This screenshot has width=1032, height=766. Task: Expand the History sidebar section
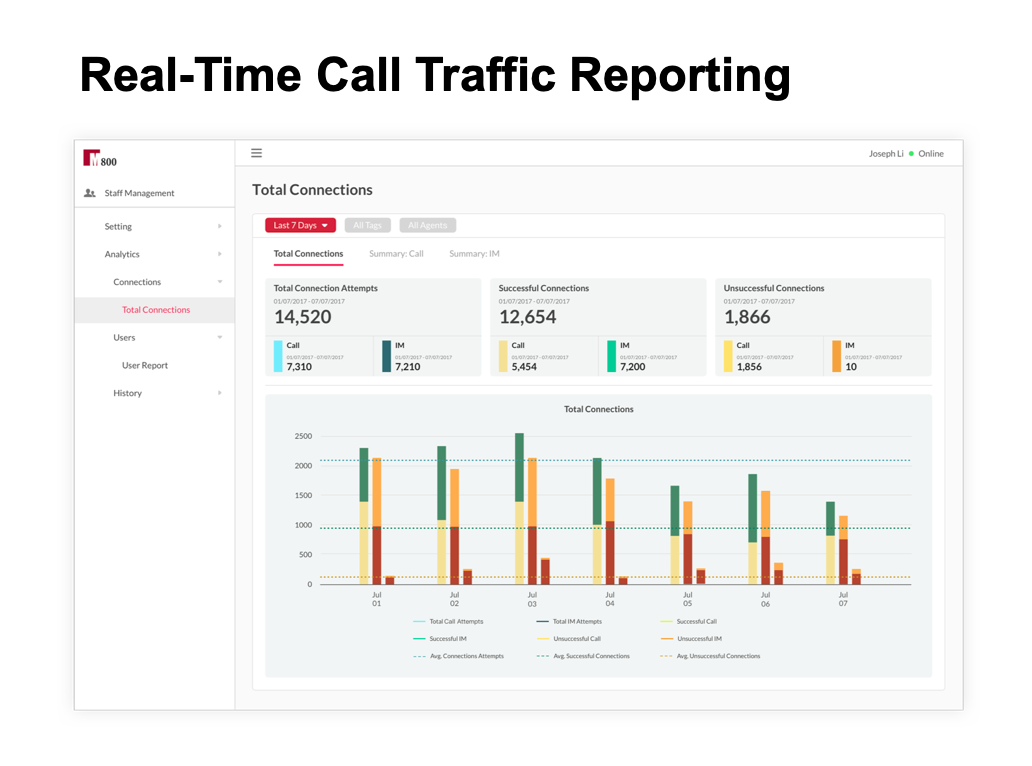pyautogui.click(x=128, y=392)
